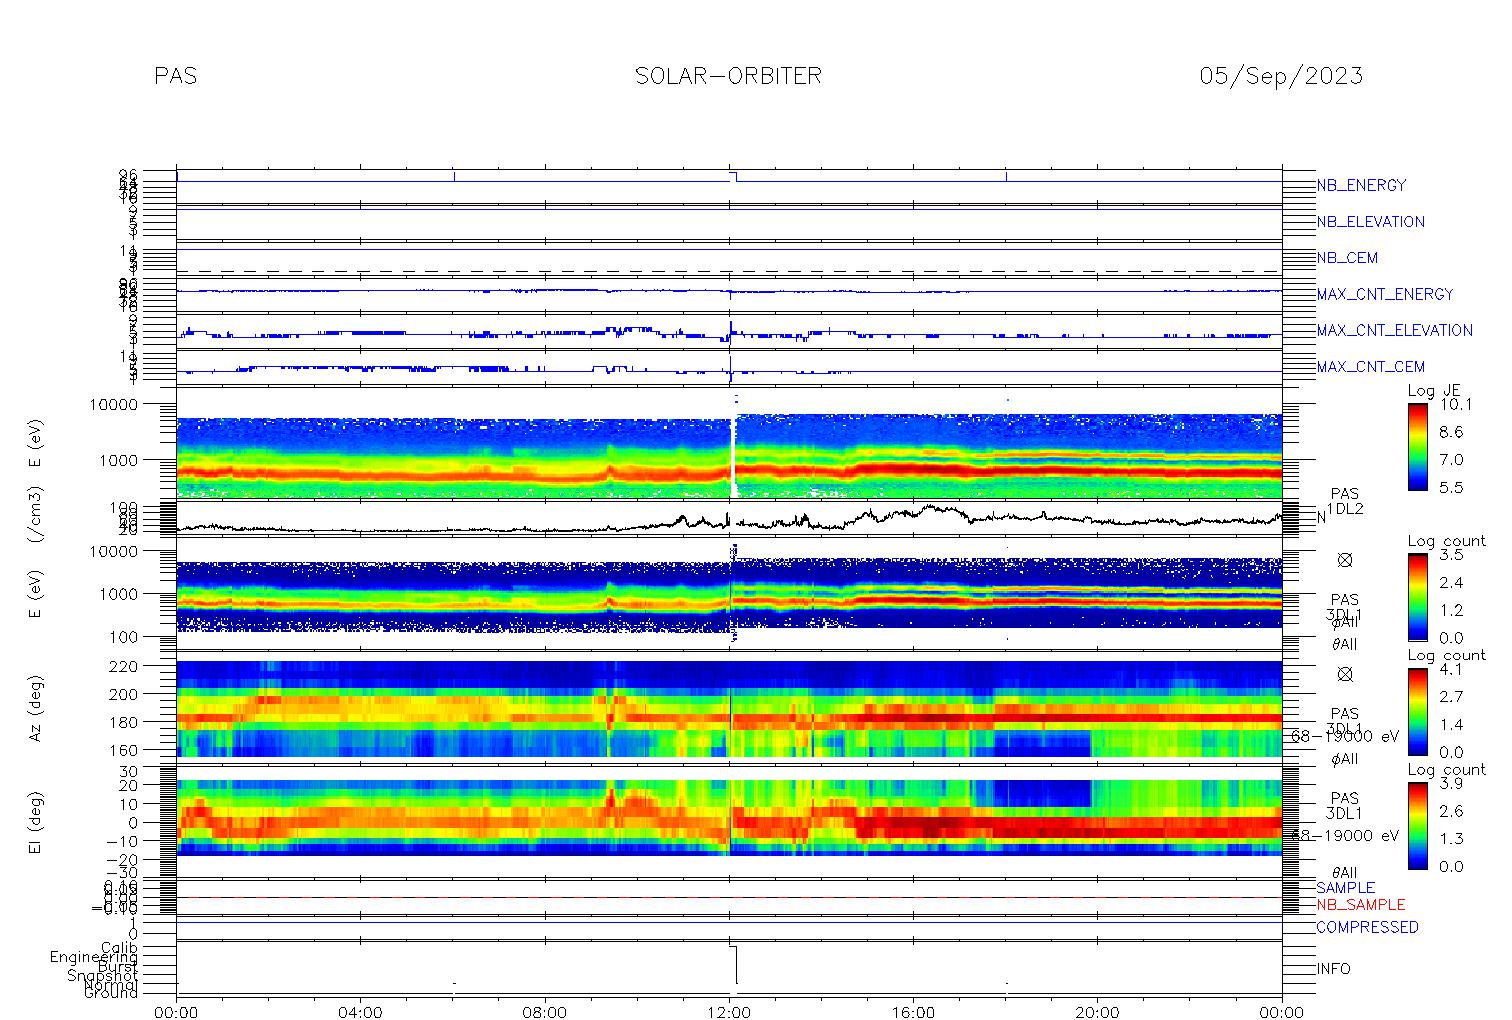Click the PAS title in the header
This screenshot has height=1020, width=1512.
176,76
